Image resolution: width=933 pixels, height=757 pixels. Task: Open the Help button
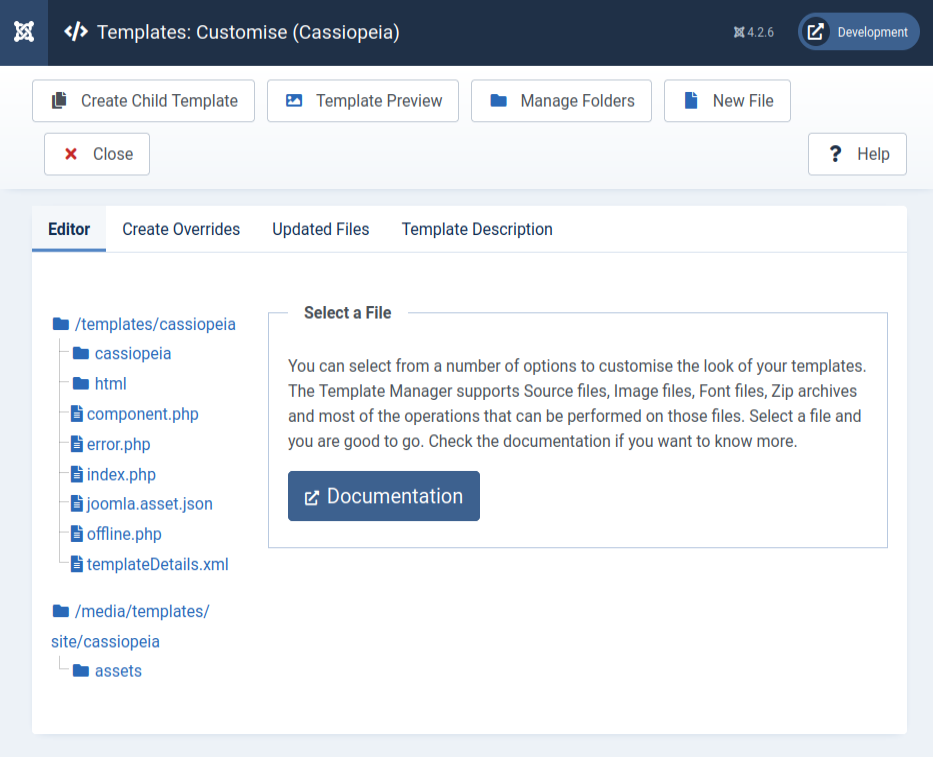click(x=857, y=154)
